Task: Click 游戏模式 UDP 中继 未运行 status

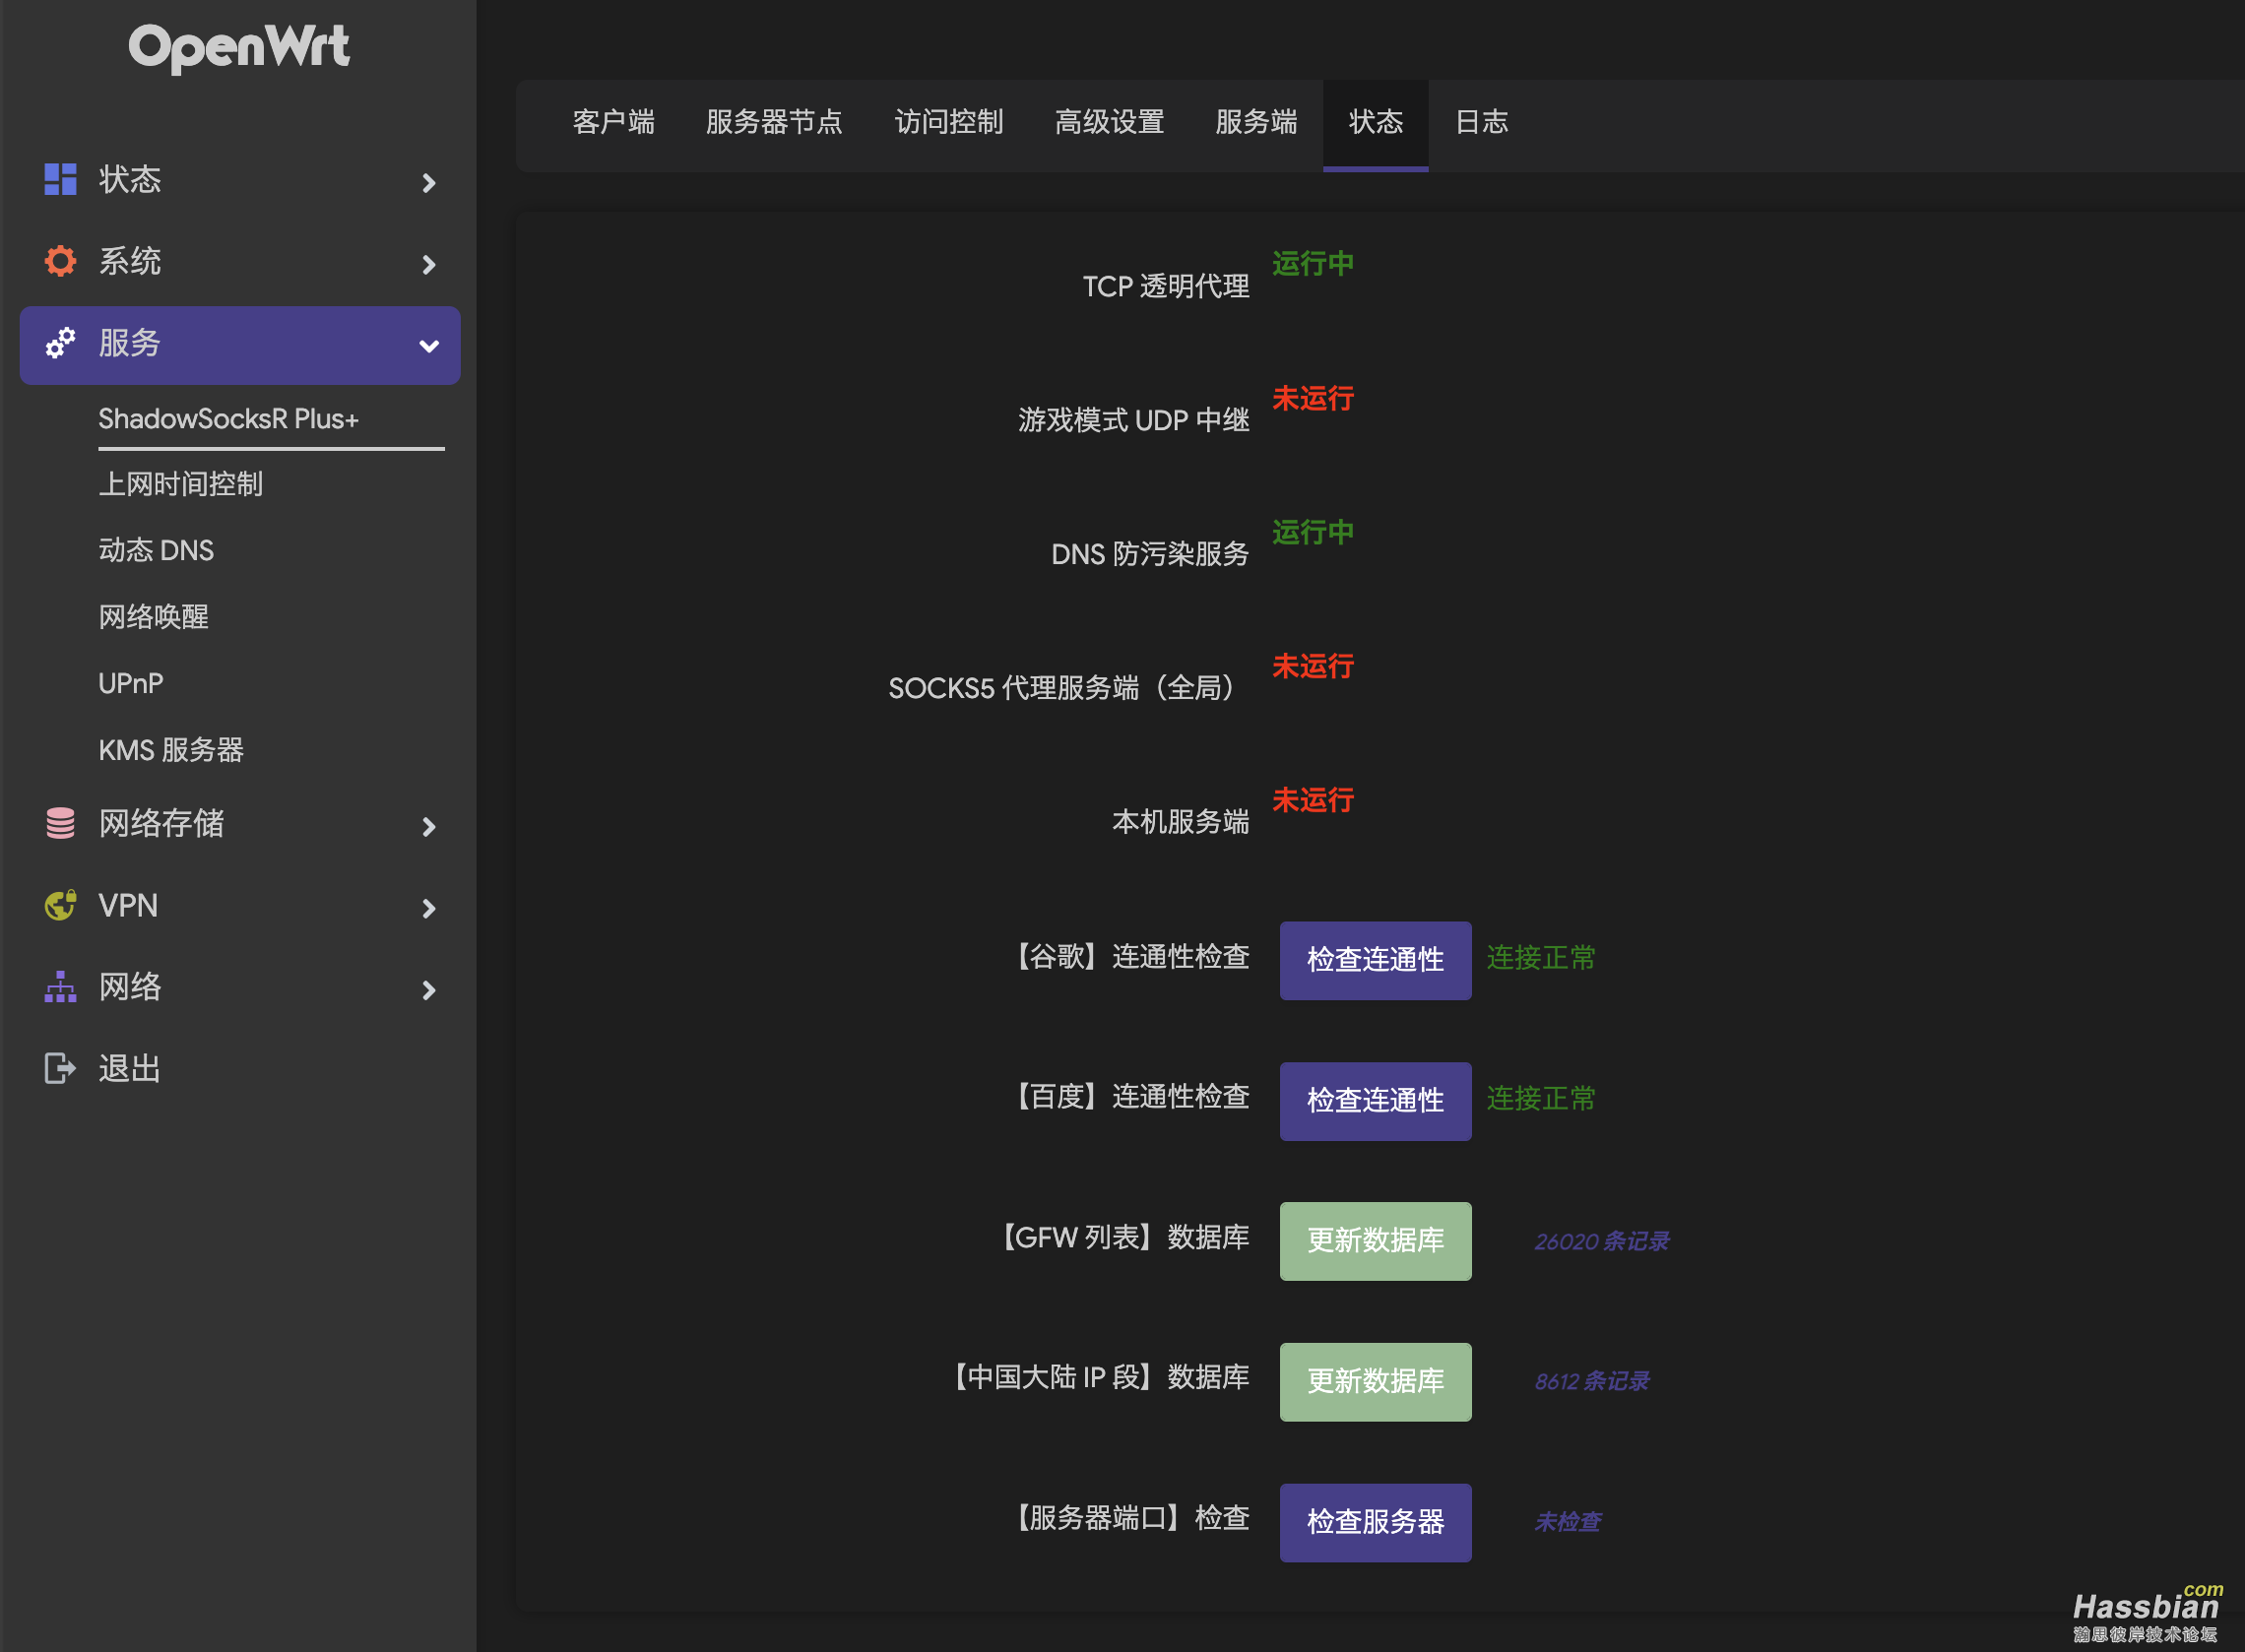Action: point(1313,399)
